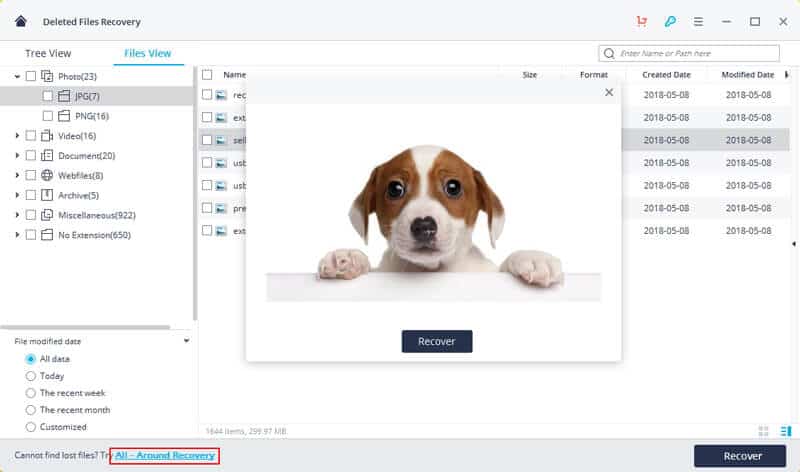Open the shopping cart icon

point(642,21)
